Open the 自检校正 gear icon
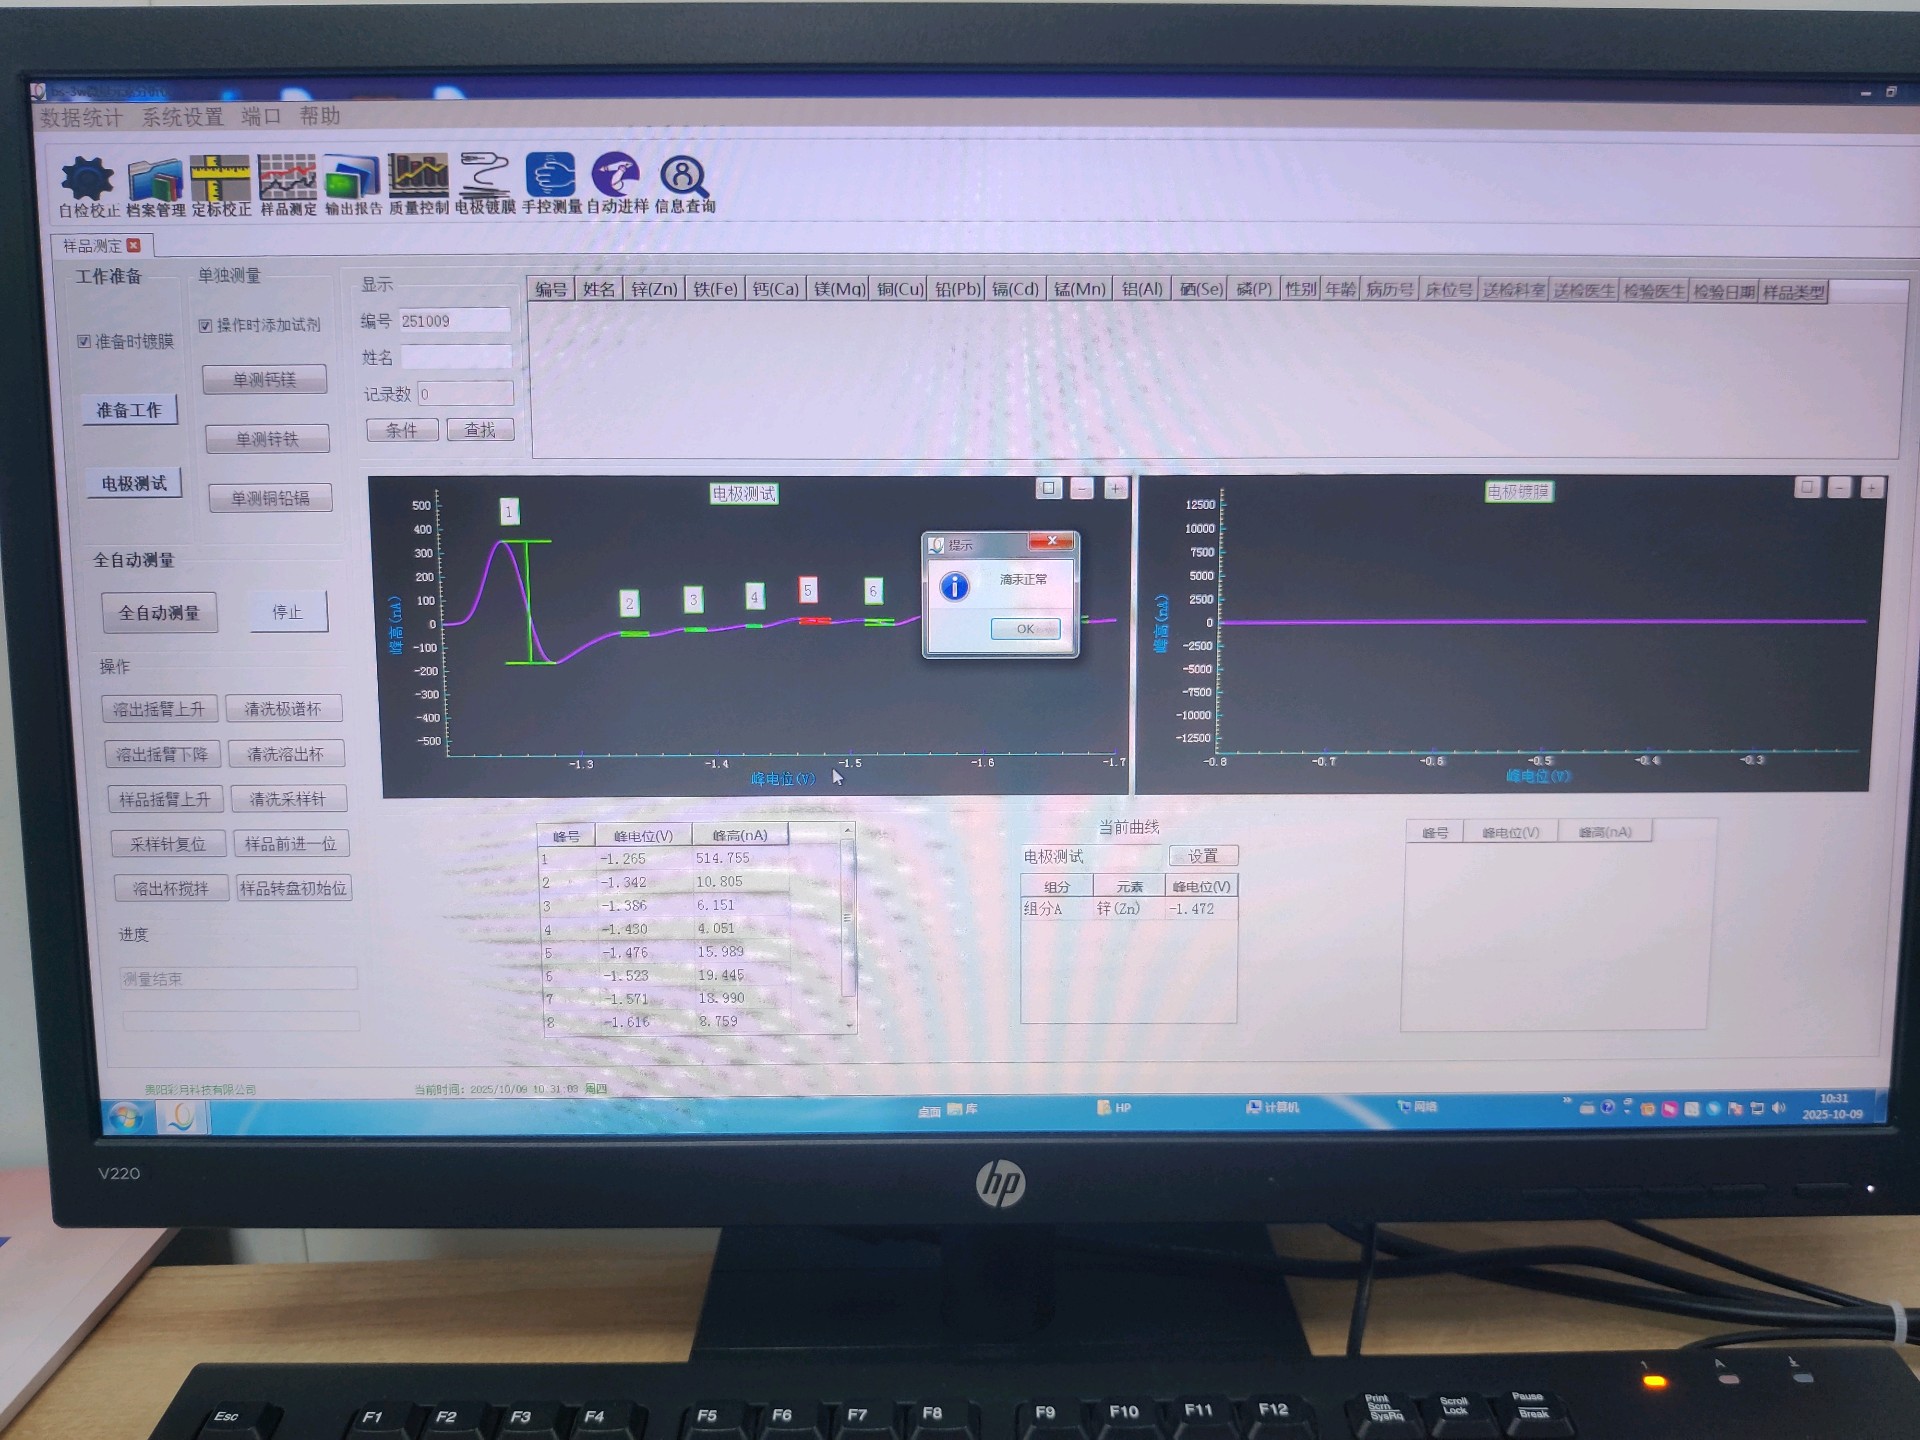This screenshot has width=1920, height=1440. 88,179
